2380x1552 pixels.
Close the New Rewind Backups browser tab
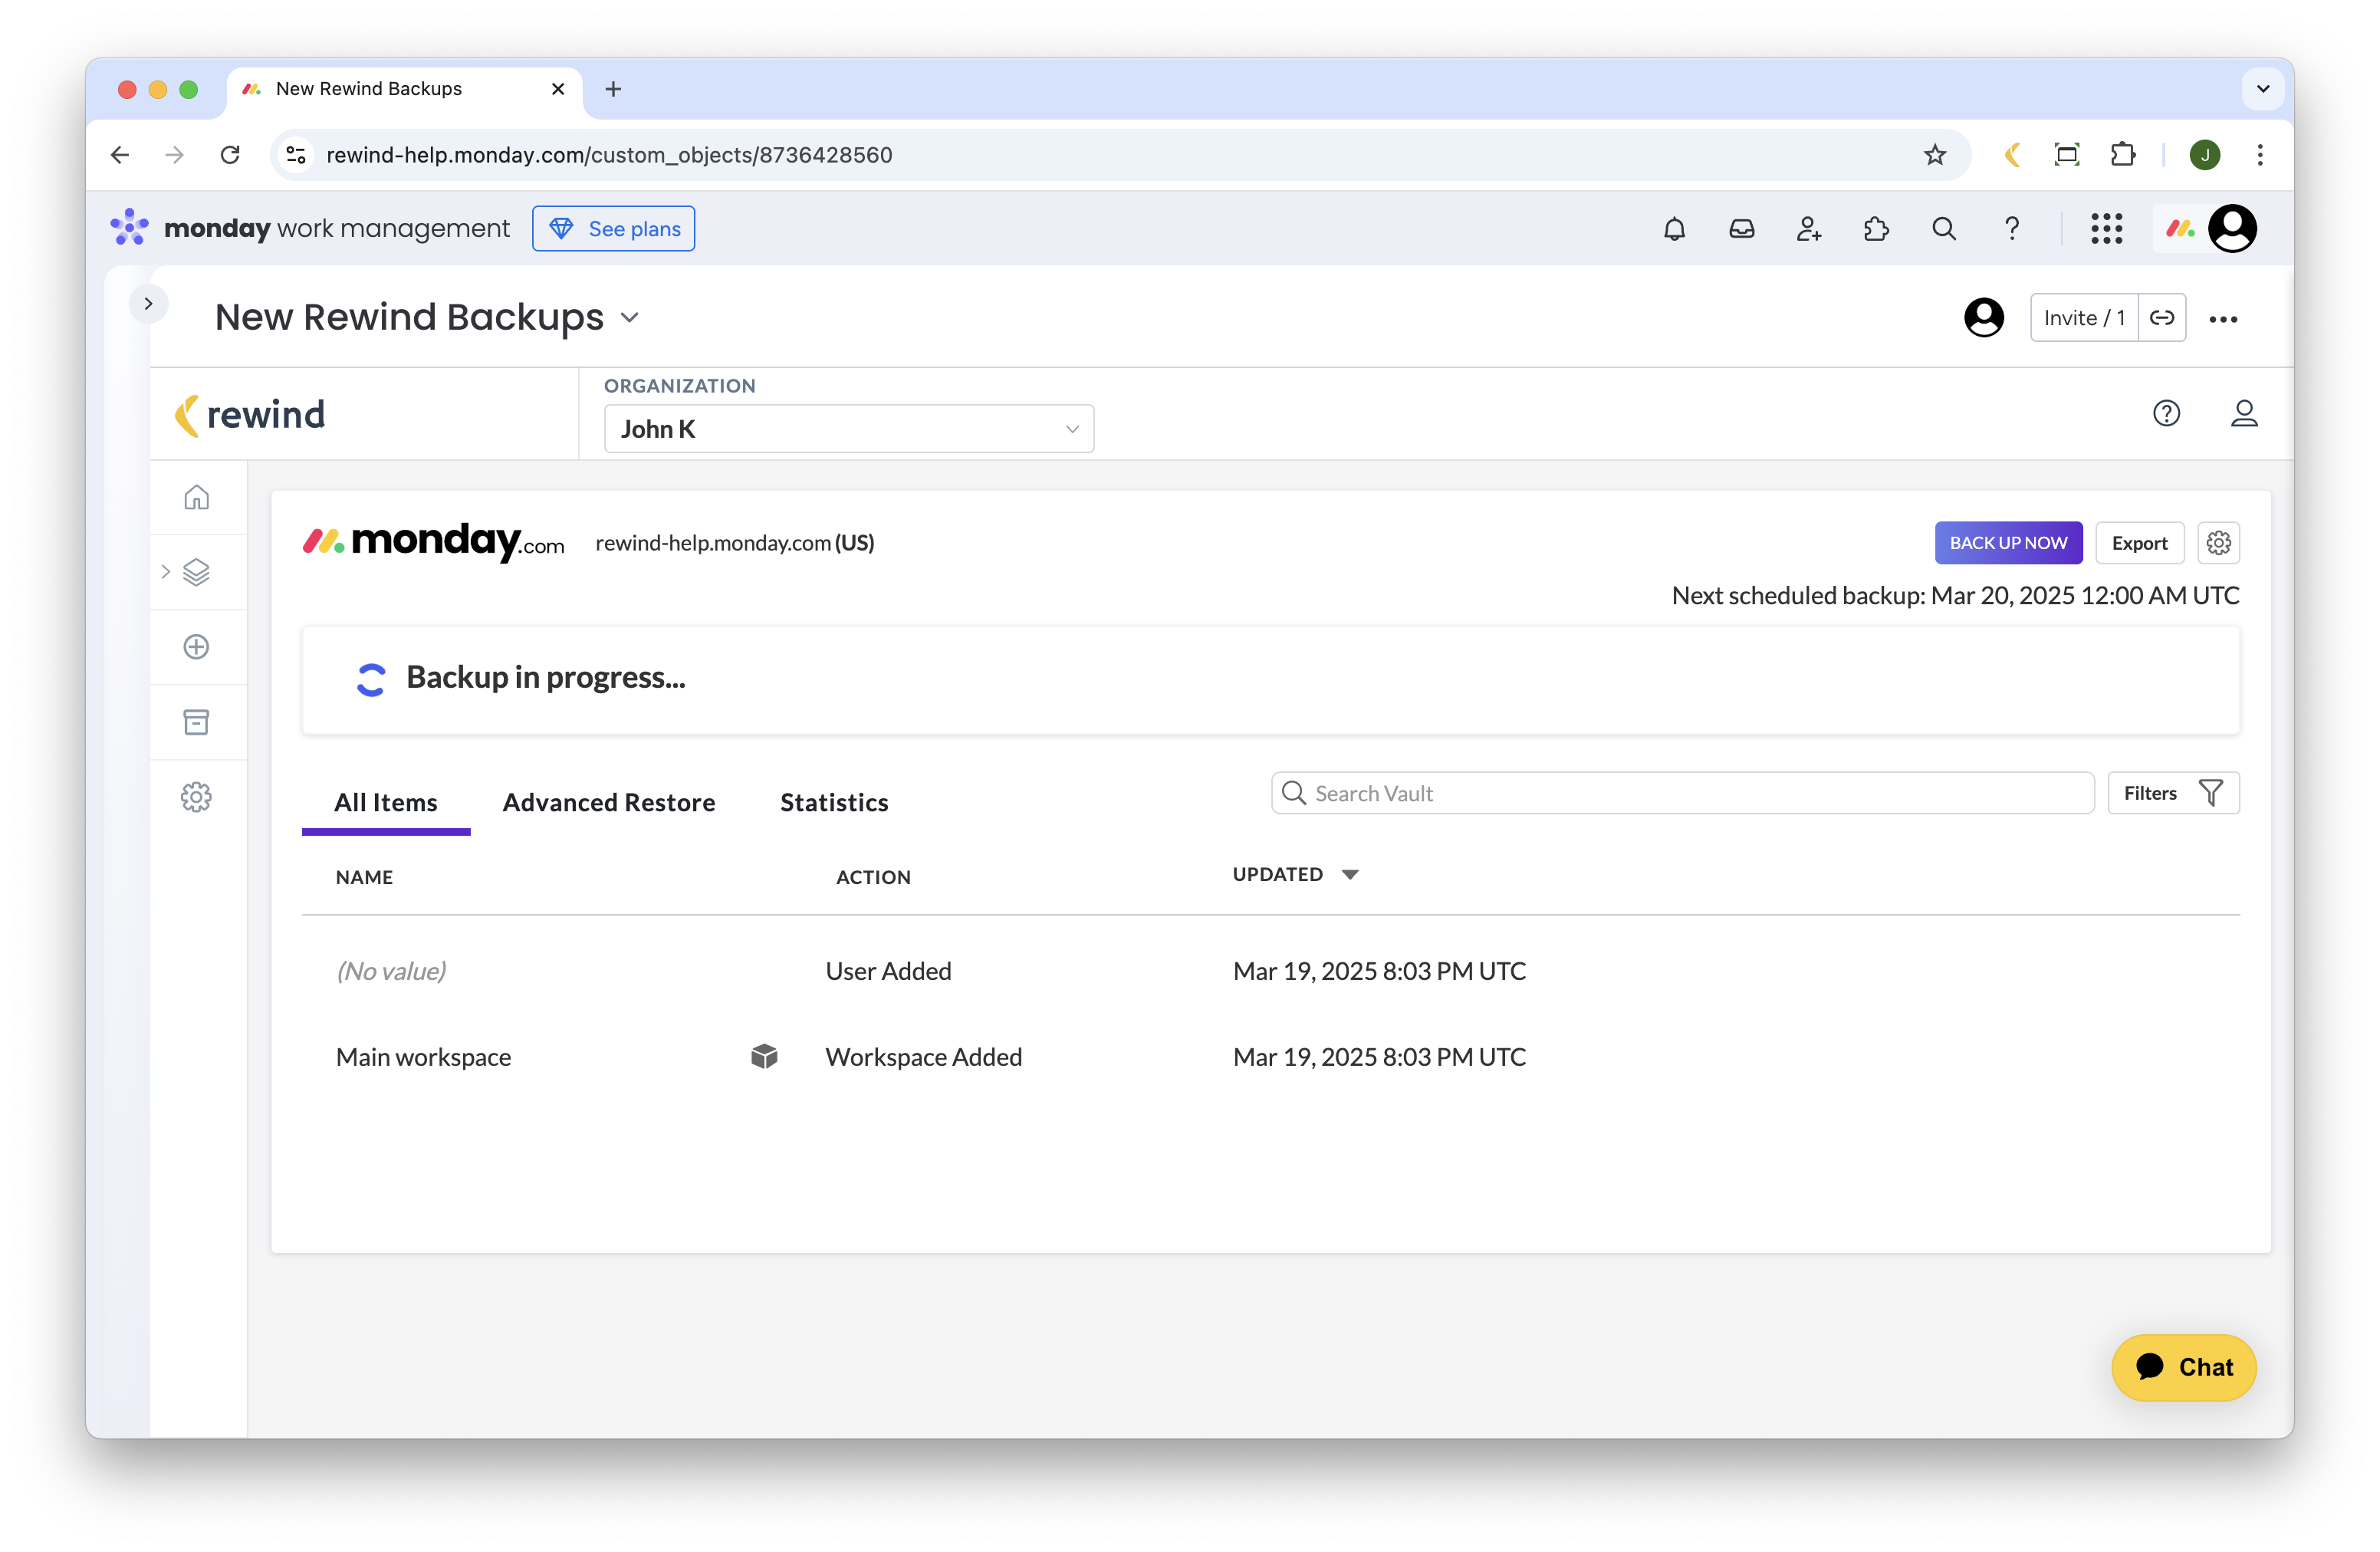coord(558,89)
